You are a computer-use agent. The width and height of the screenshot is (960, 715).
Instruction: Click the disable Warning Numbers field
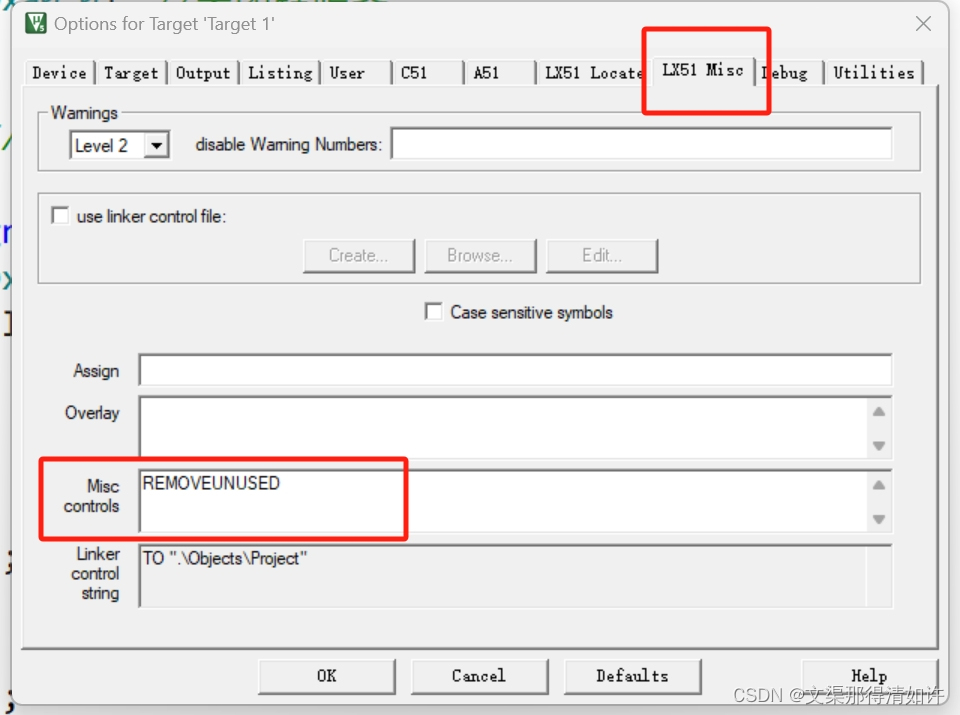(641, 144)
